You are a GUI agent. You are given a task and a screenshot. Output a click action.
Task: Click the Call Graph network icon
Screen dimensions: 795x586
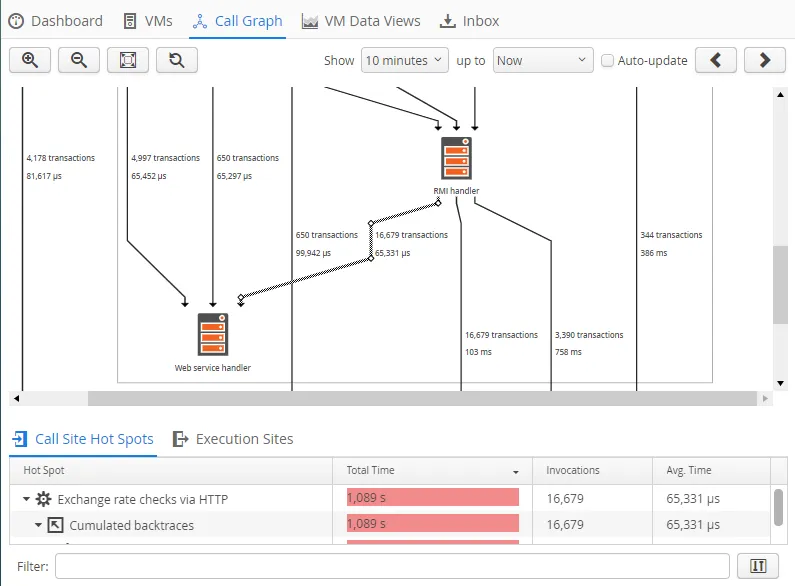[200, 21]
